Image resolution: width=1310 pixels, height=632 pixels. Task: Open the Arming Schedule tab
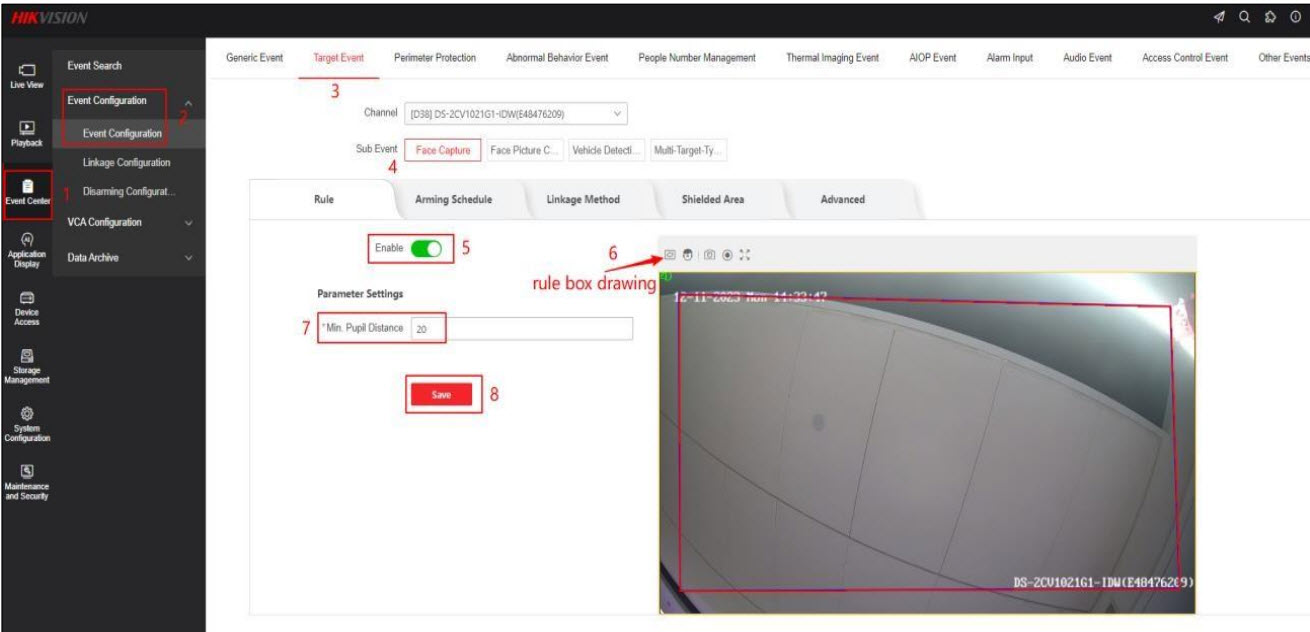click(453, 199)
